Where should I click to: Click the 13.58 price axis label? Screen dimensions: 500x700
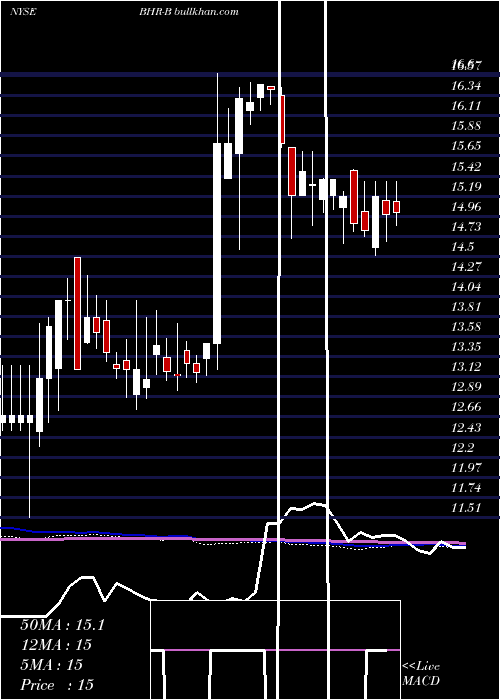pyautogui.click(x=467, y=327)
